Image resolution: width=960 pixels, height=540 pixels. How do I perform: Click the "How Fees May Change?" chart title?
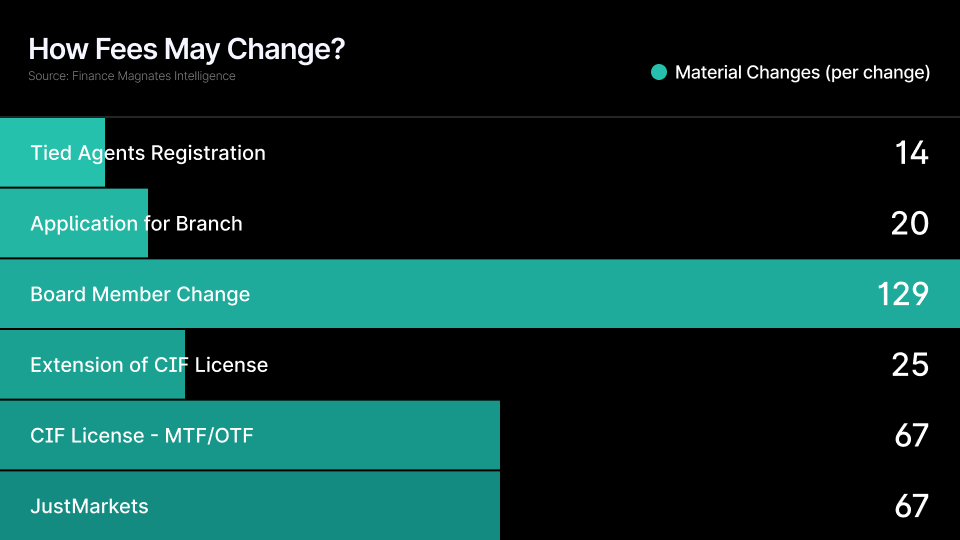186,49
